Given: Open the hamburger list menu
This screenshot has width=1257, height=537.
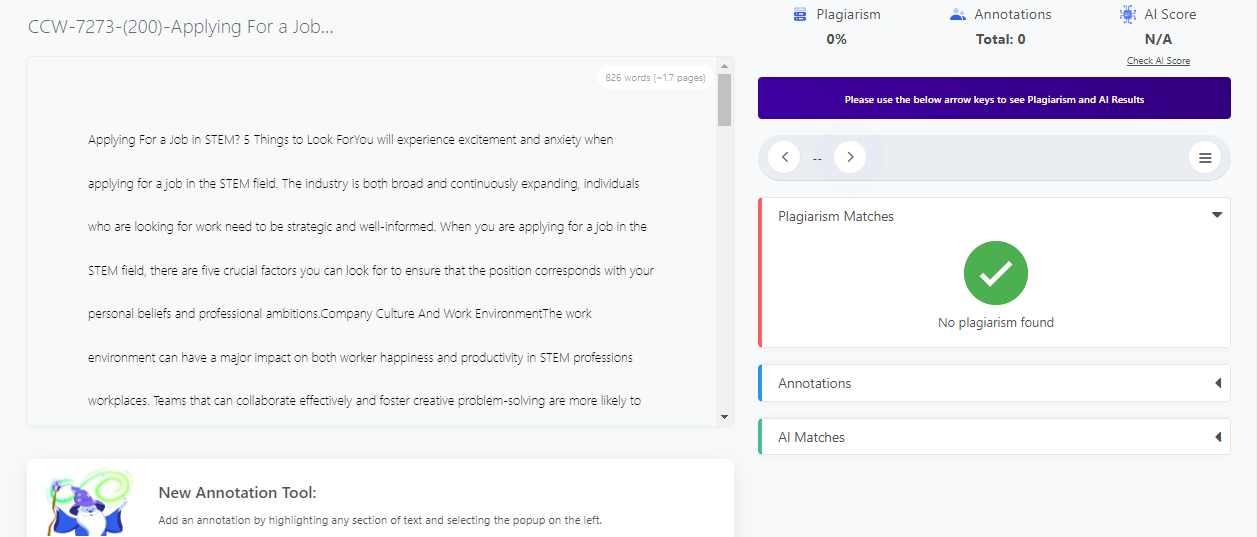Looking at the screenshot, I should pyautogui.click(x=1205, y=158).
